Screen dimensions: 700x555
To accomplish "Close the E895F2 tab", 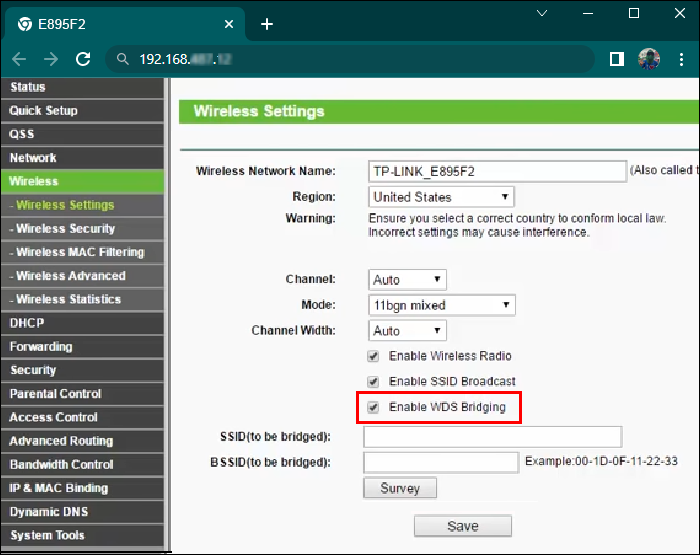I will click(229, 24).
